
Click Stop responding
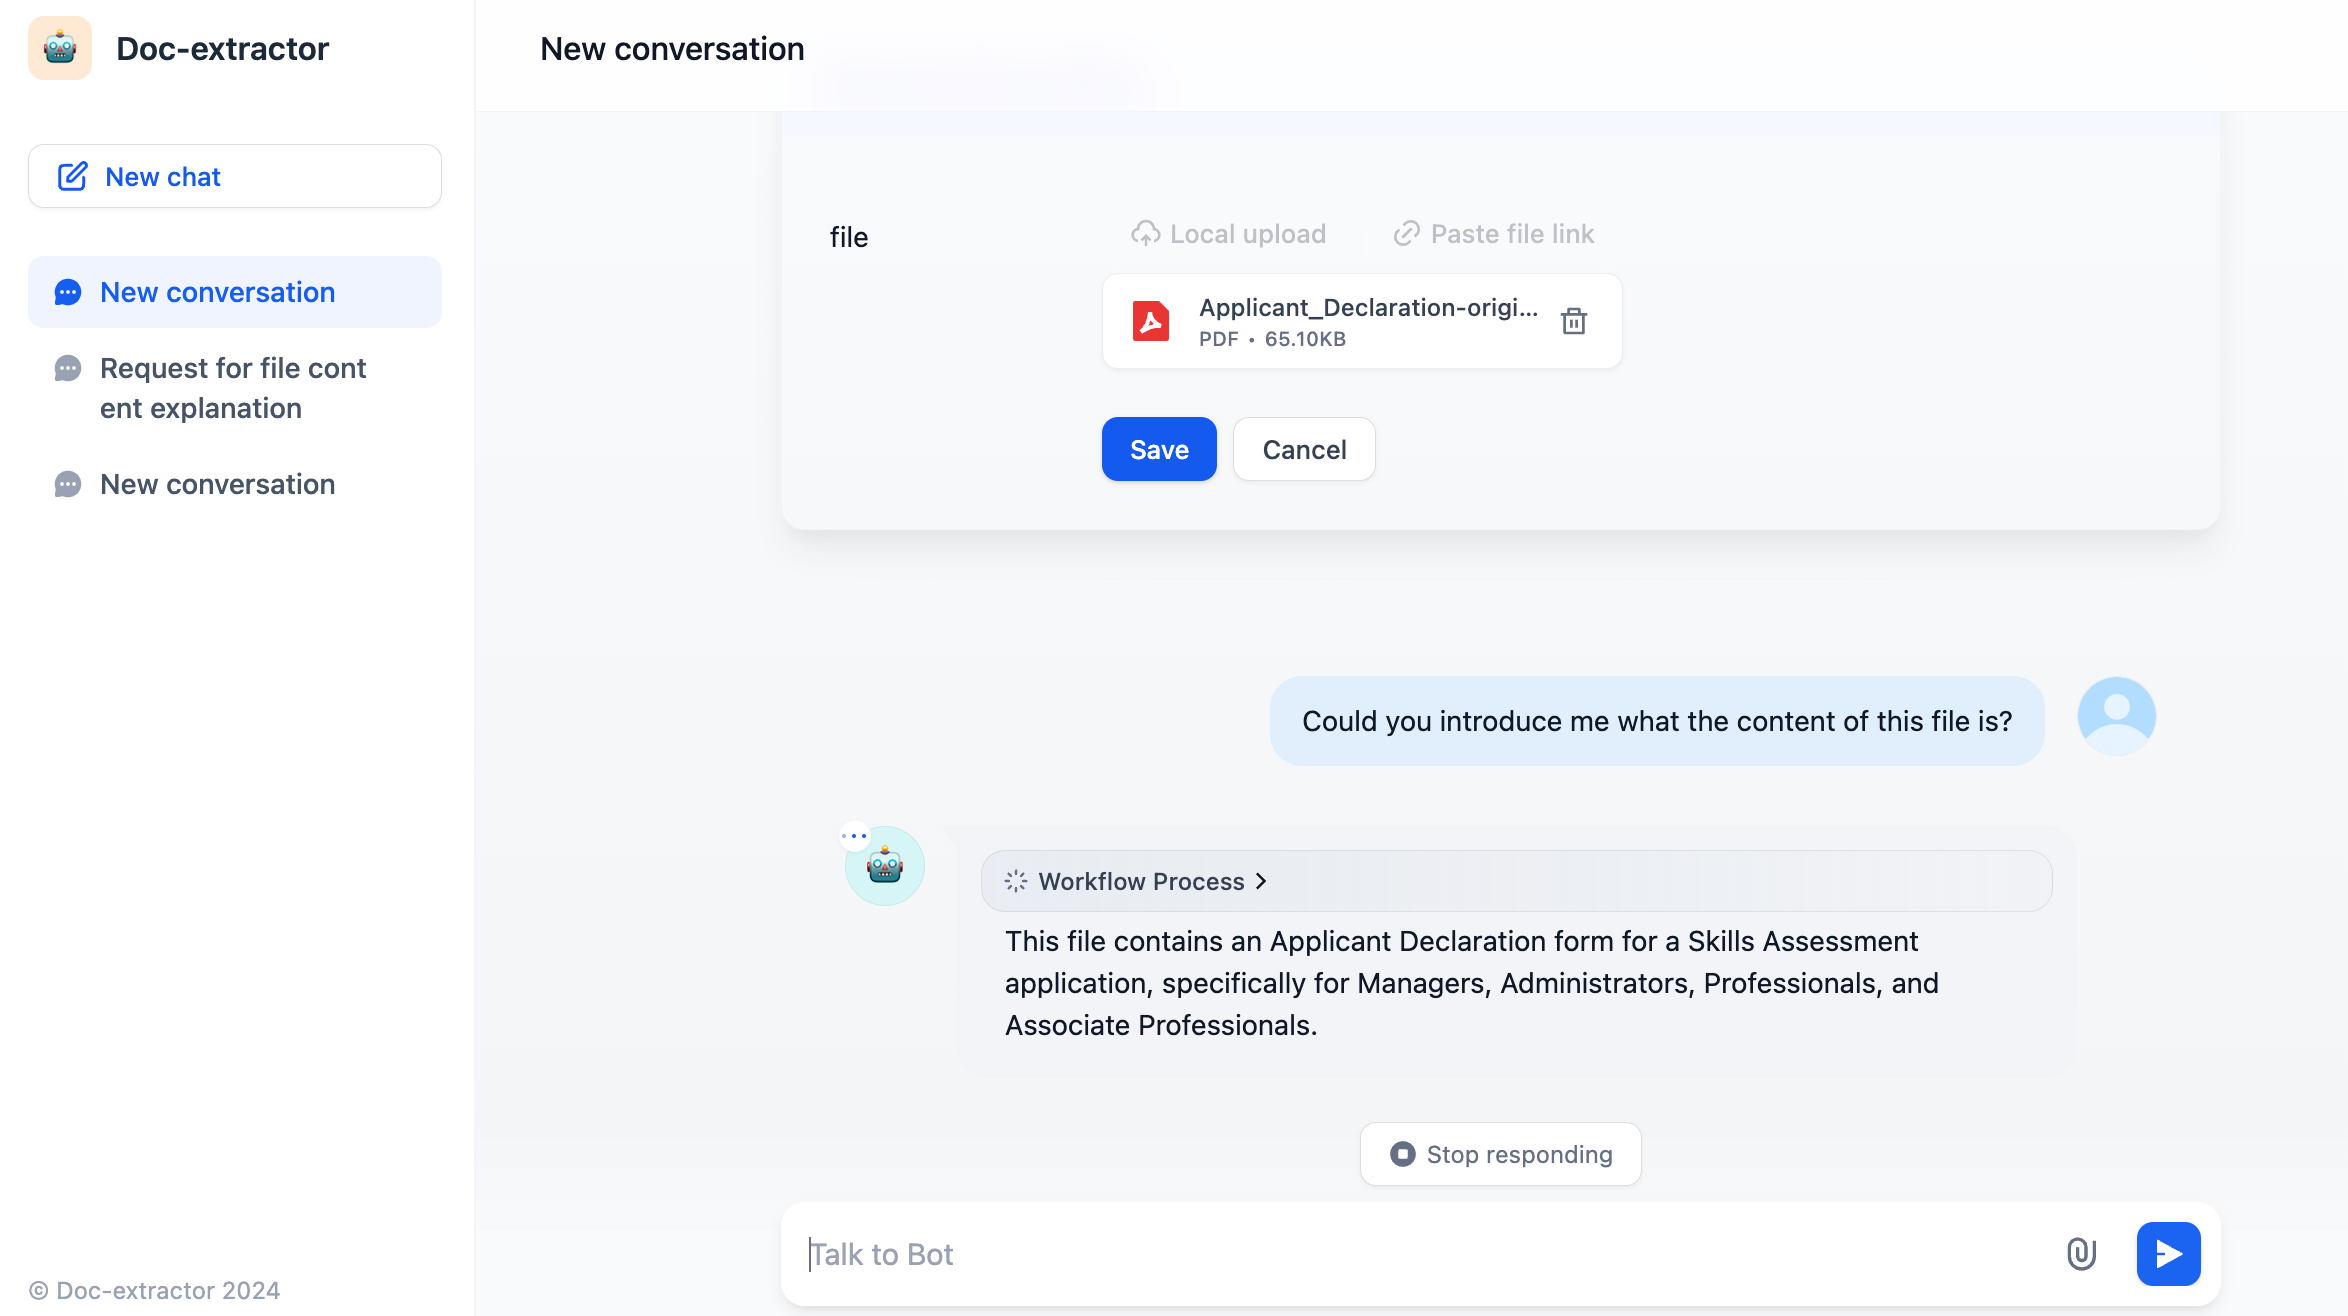point(1500,1153)
